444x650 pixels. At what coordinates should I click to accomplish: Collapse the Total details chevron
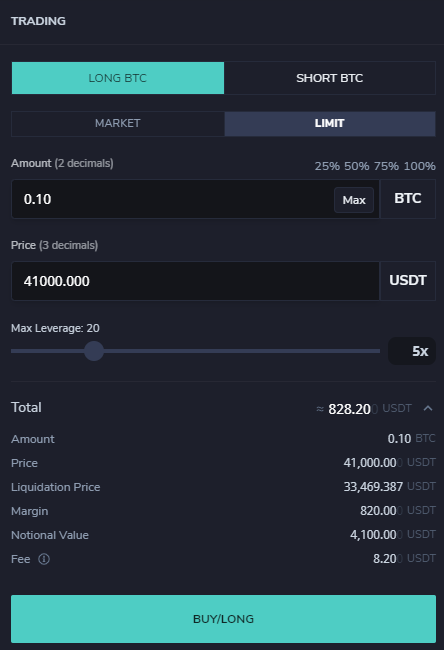click(x=428, y=408)
